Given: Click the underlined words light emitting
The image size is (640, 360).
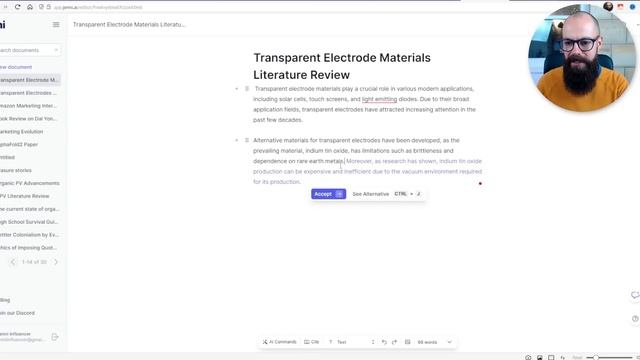Looking at the screenshot, I should 379,99.
